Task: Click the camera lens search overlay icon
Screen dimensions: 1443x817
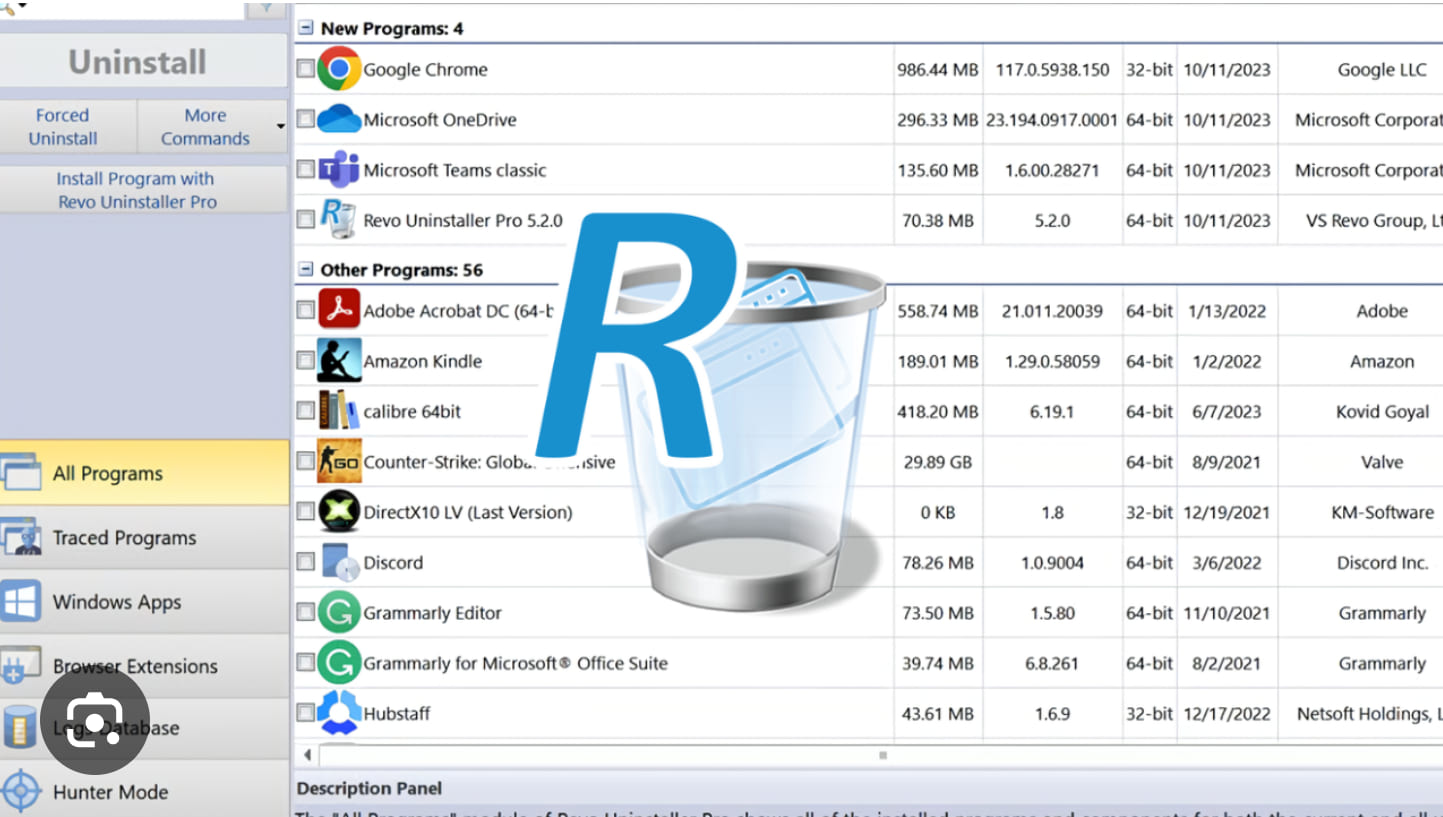Action: tap(95, 721)
